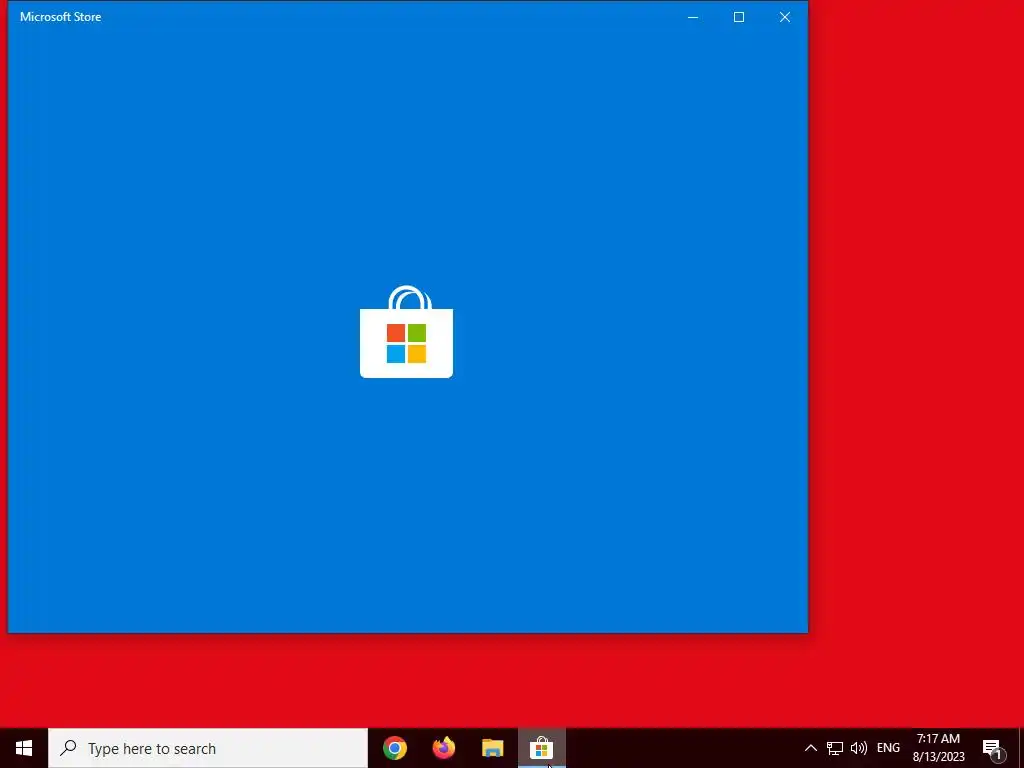This screenshot has height=768, width=1024.
Task: Click the taskbar search box
Action: tap(208, 748)
